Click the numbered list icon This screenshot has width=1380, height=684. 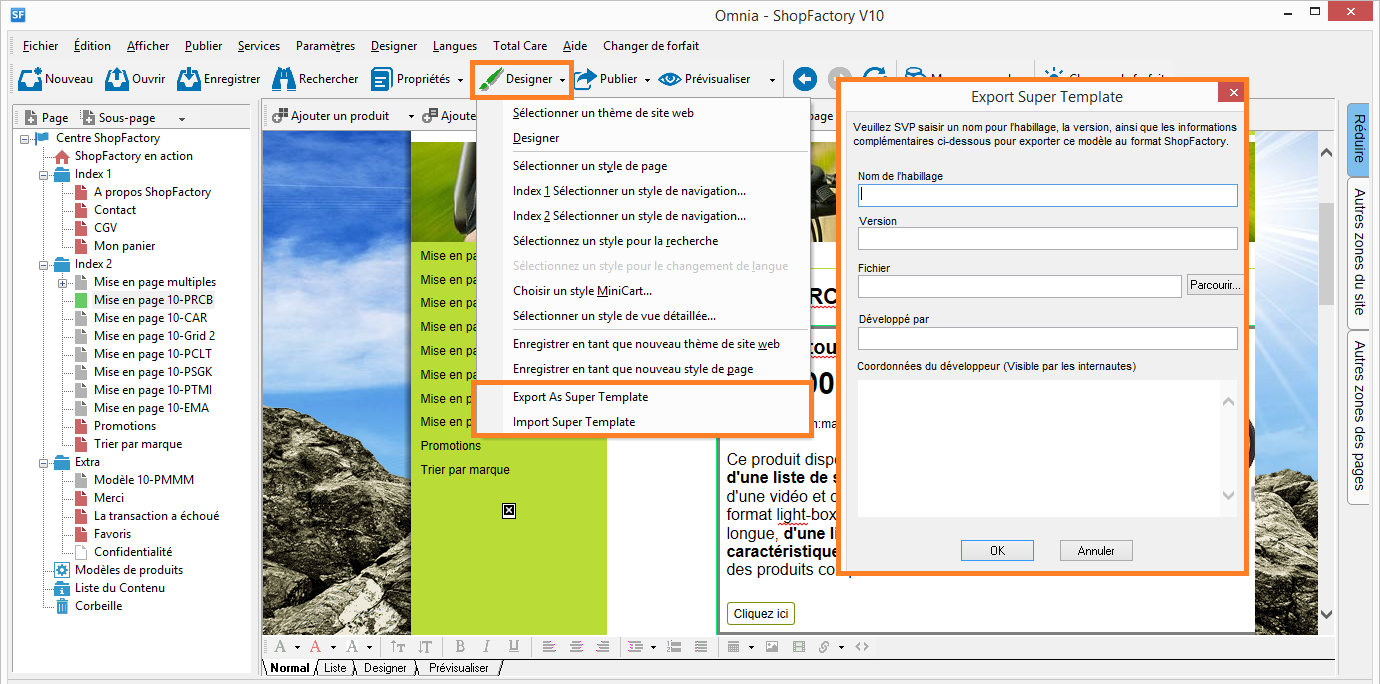[673, 647]
